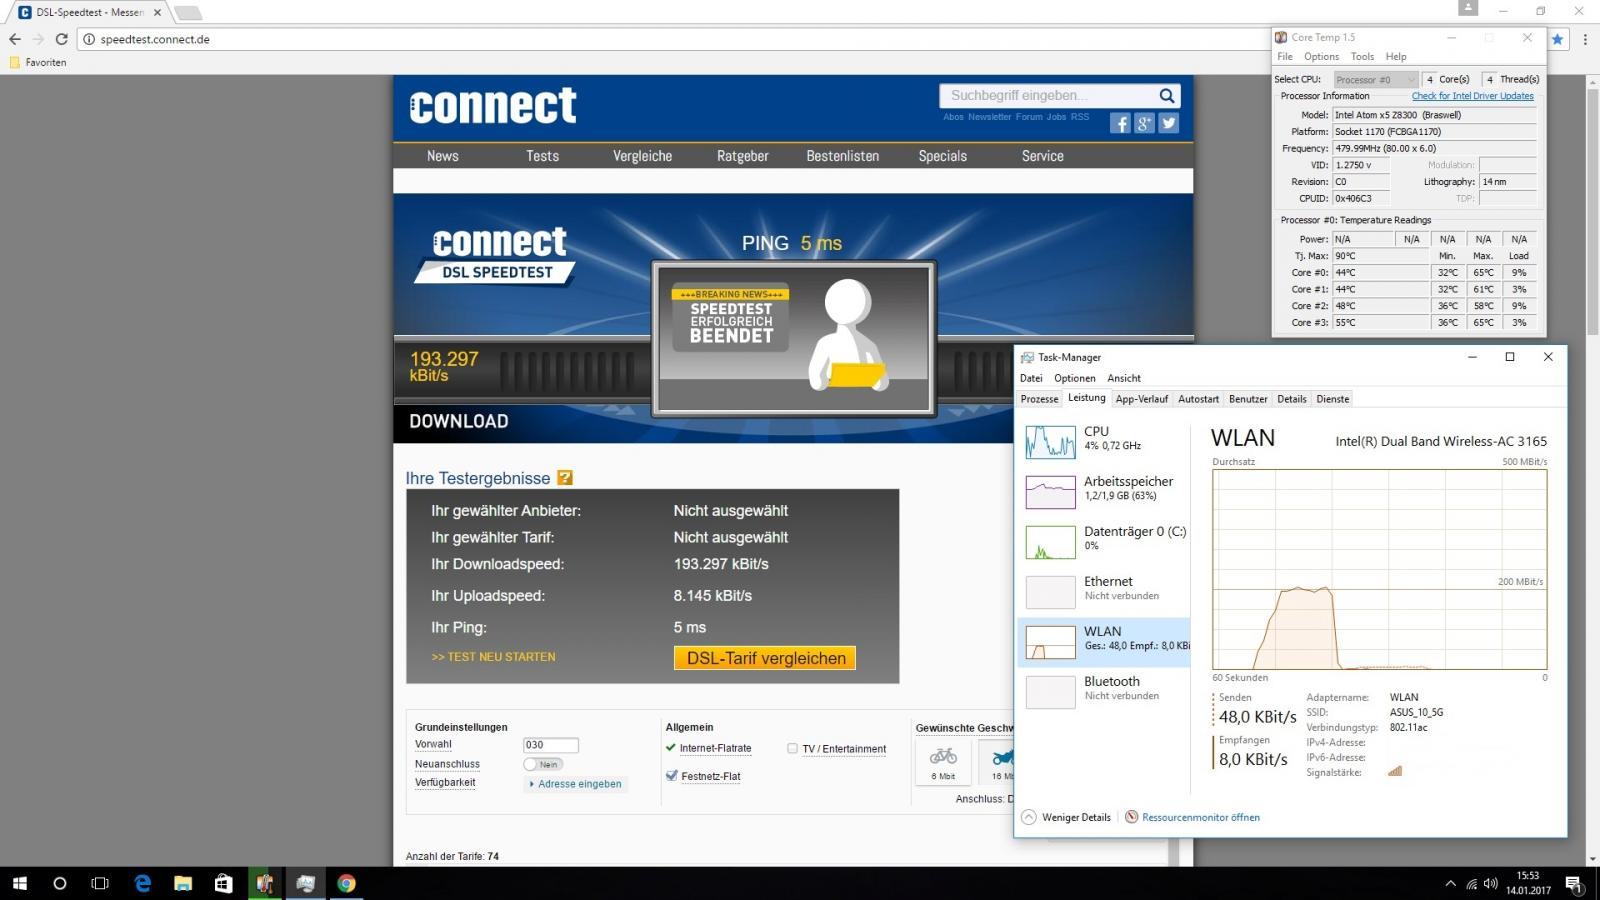Screen dimensions: 1600x900
Task: Open Task View from the taskbar
Action: [x=100, y=883]
